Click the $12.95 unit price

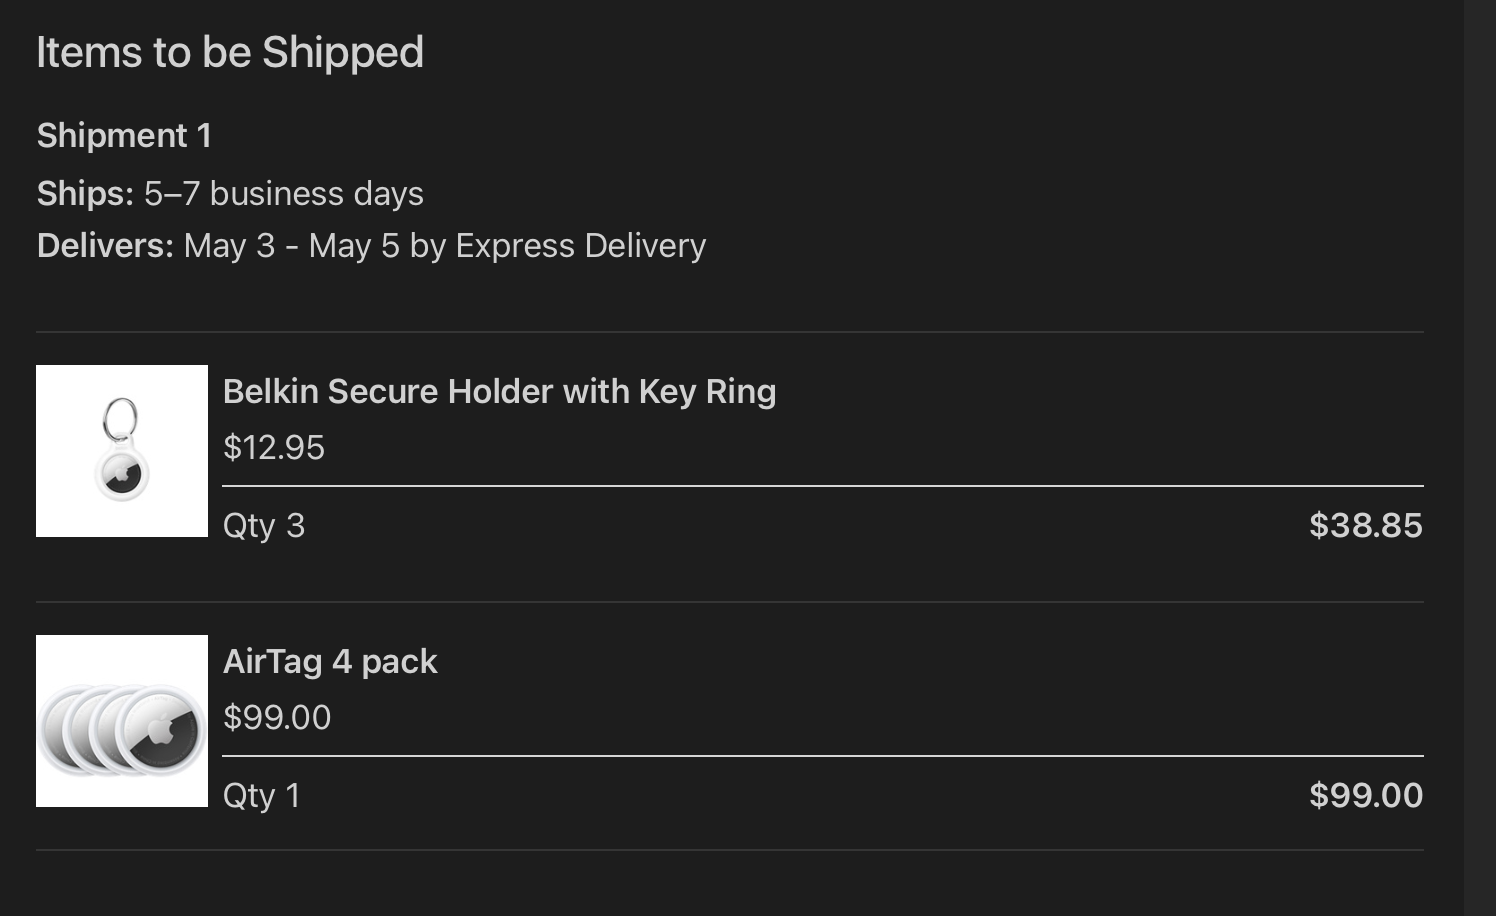tap(274, 447)
